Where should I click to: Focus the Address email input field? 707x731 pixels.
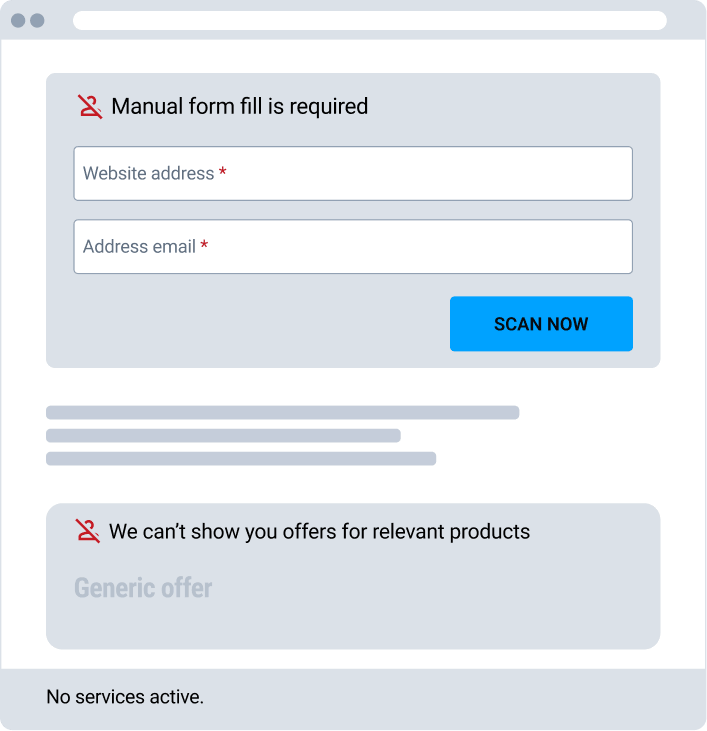353,247
